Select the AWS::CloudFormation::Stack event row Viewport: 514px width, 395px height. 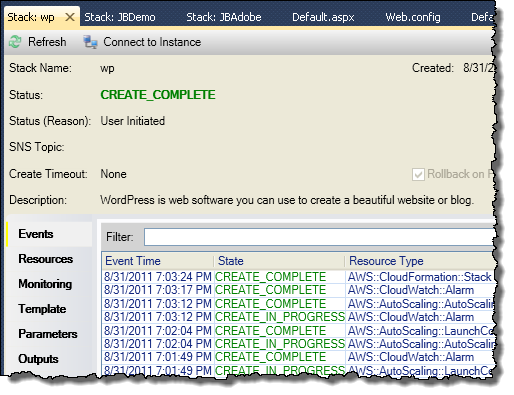pyautogui.click(x=298, y=277)
